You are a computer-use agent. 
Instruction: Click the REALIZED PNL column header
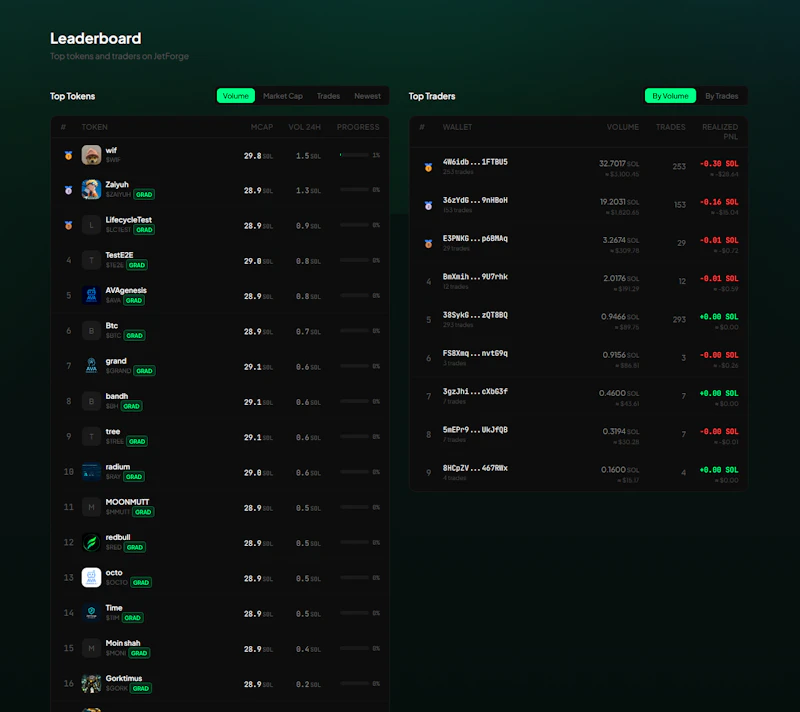(x=720, y=132)
